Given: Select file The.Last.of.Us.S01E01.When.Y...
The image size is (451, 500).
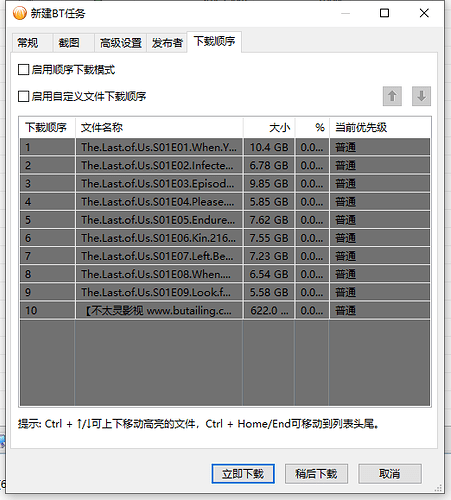Looking at the screenshot, I should [x=159, y=147].
